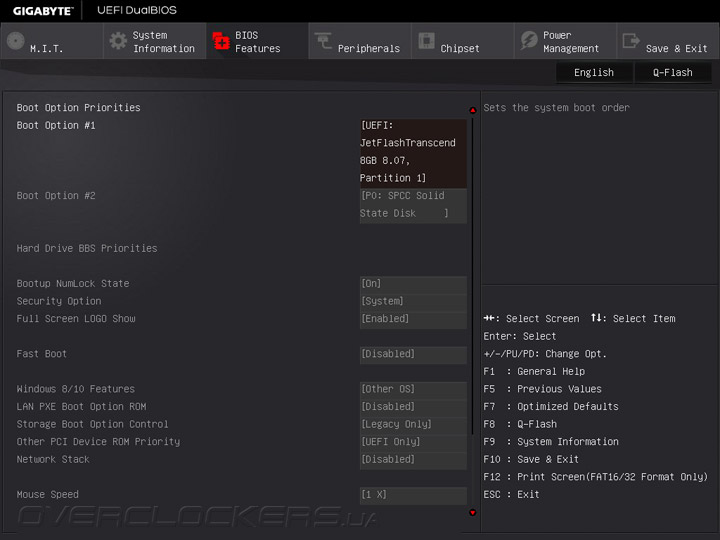Click the red BIOS Features icon

[x=221, y=41]
